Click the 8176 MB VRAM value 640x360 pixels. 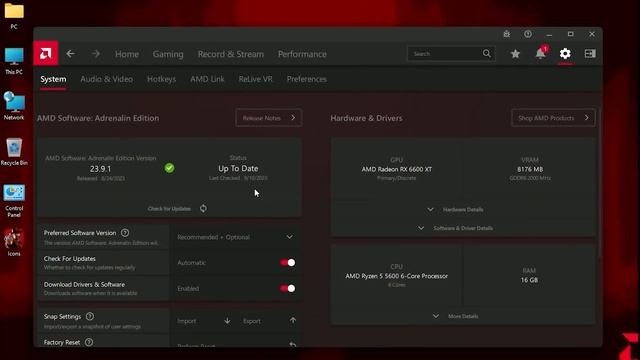[x=530, y=169]
